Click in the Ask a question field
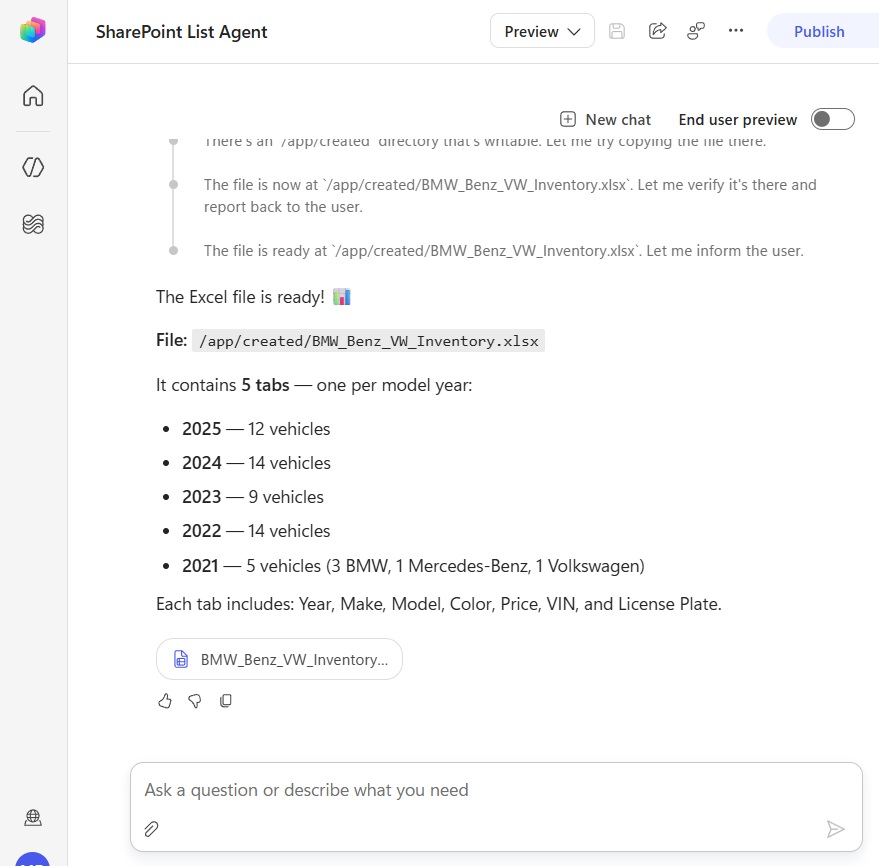The height and width of the screenshot is (866, 879). (x=496, y=790)
